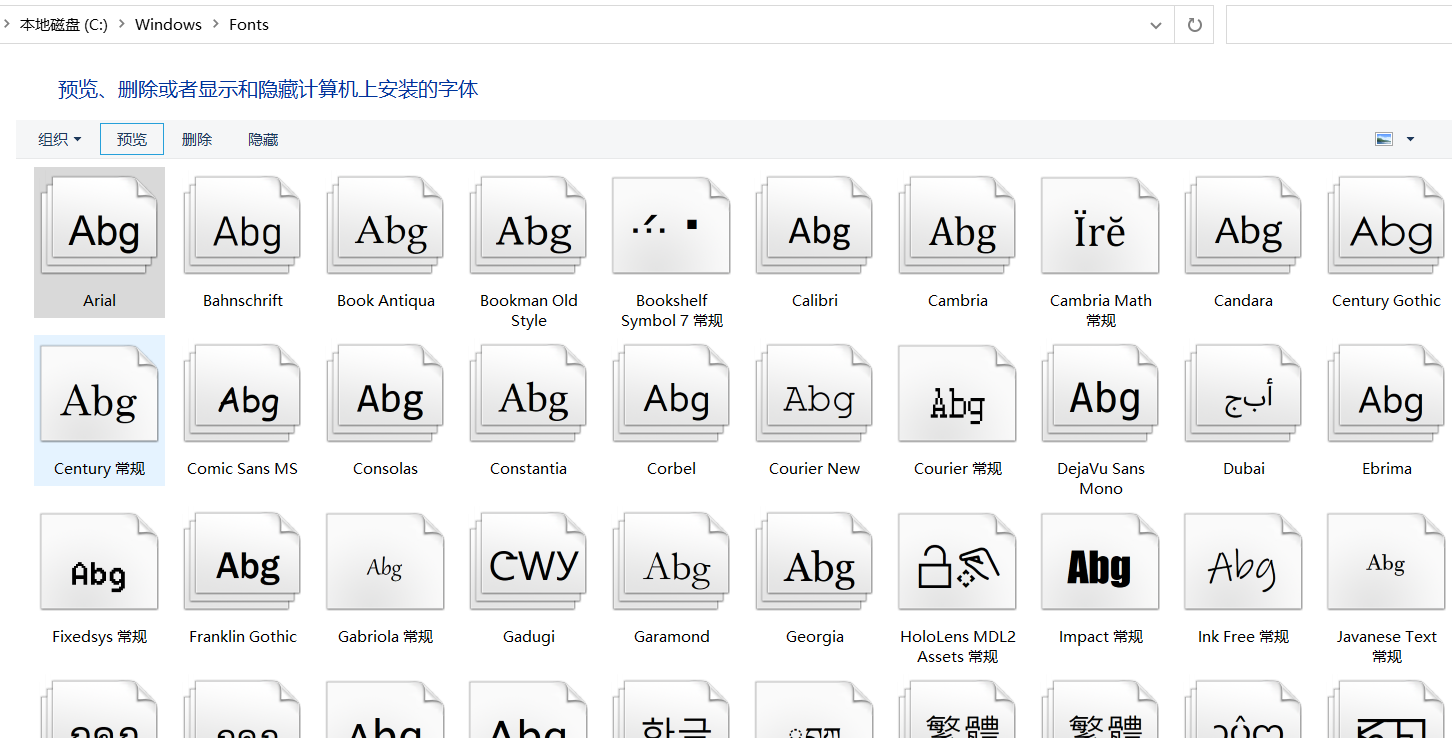
Task: Click the Consolas font name label
Action: [385, 468]
